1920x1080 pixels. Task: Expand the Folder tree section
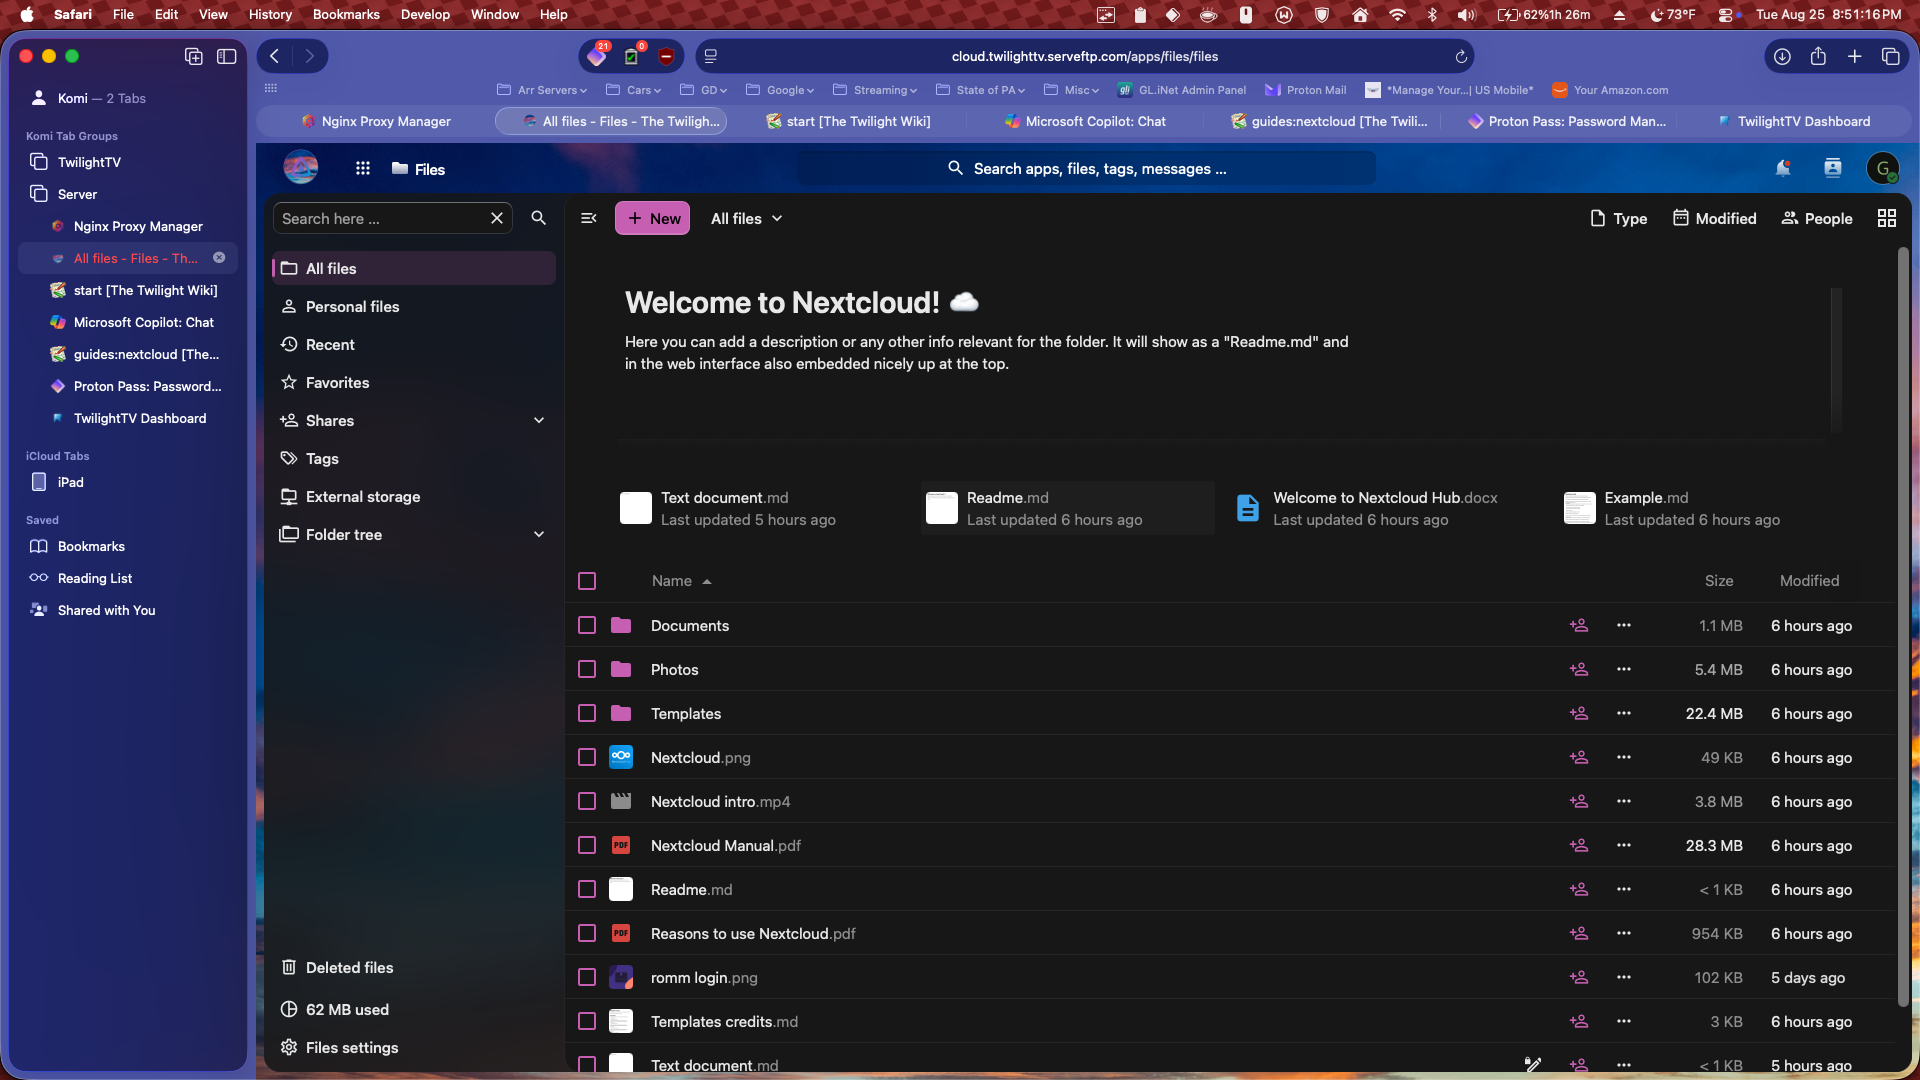tap(539, 535)
